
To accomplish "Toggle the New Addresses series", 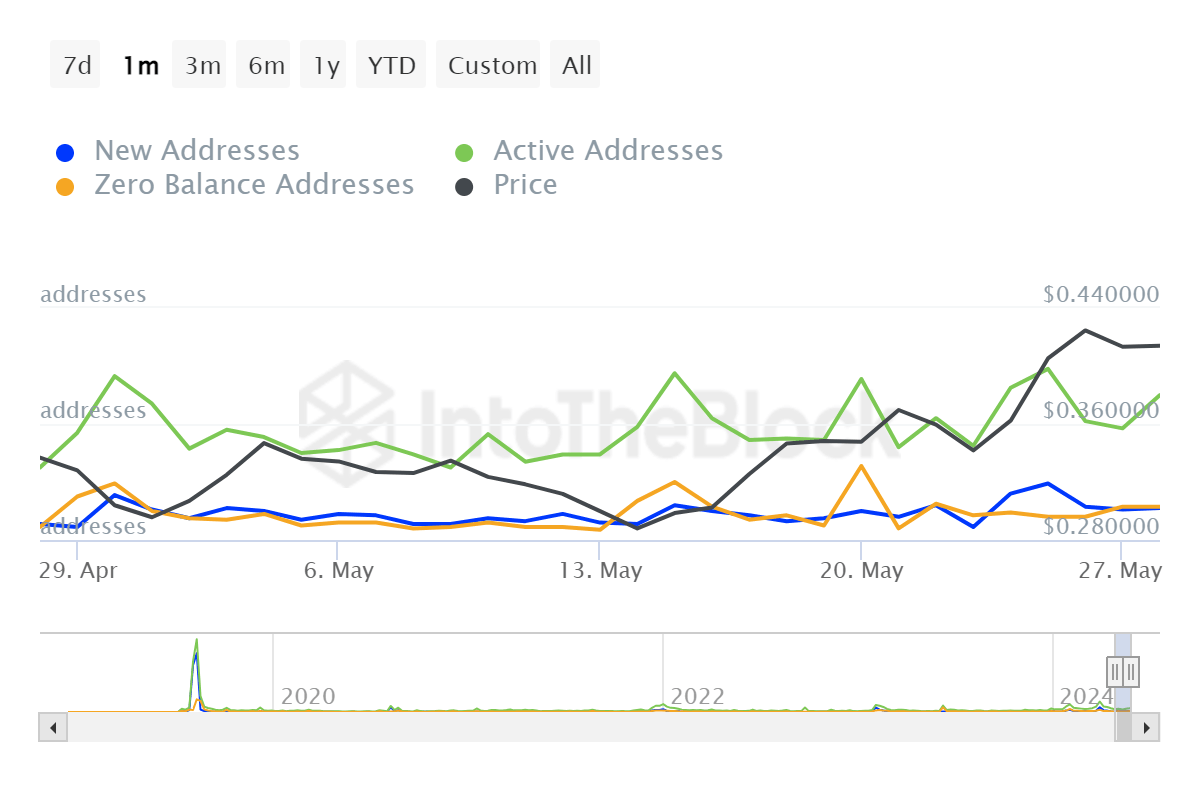I will coord(196,151).
